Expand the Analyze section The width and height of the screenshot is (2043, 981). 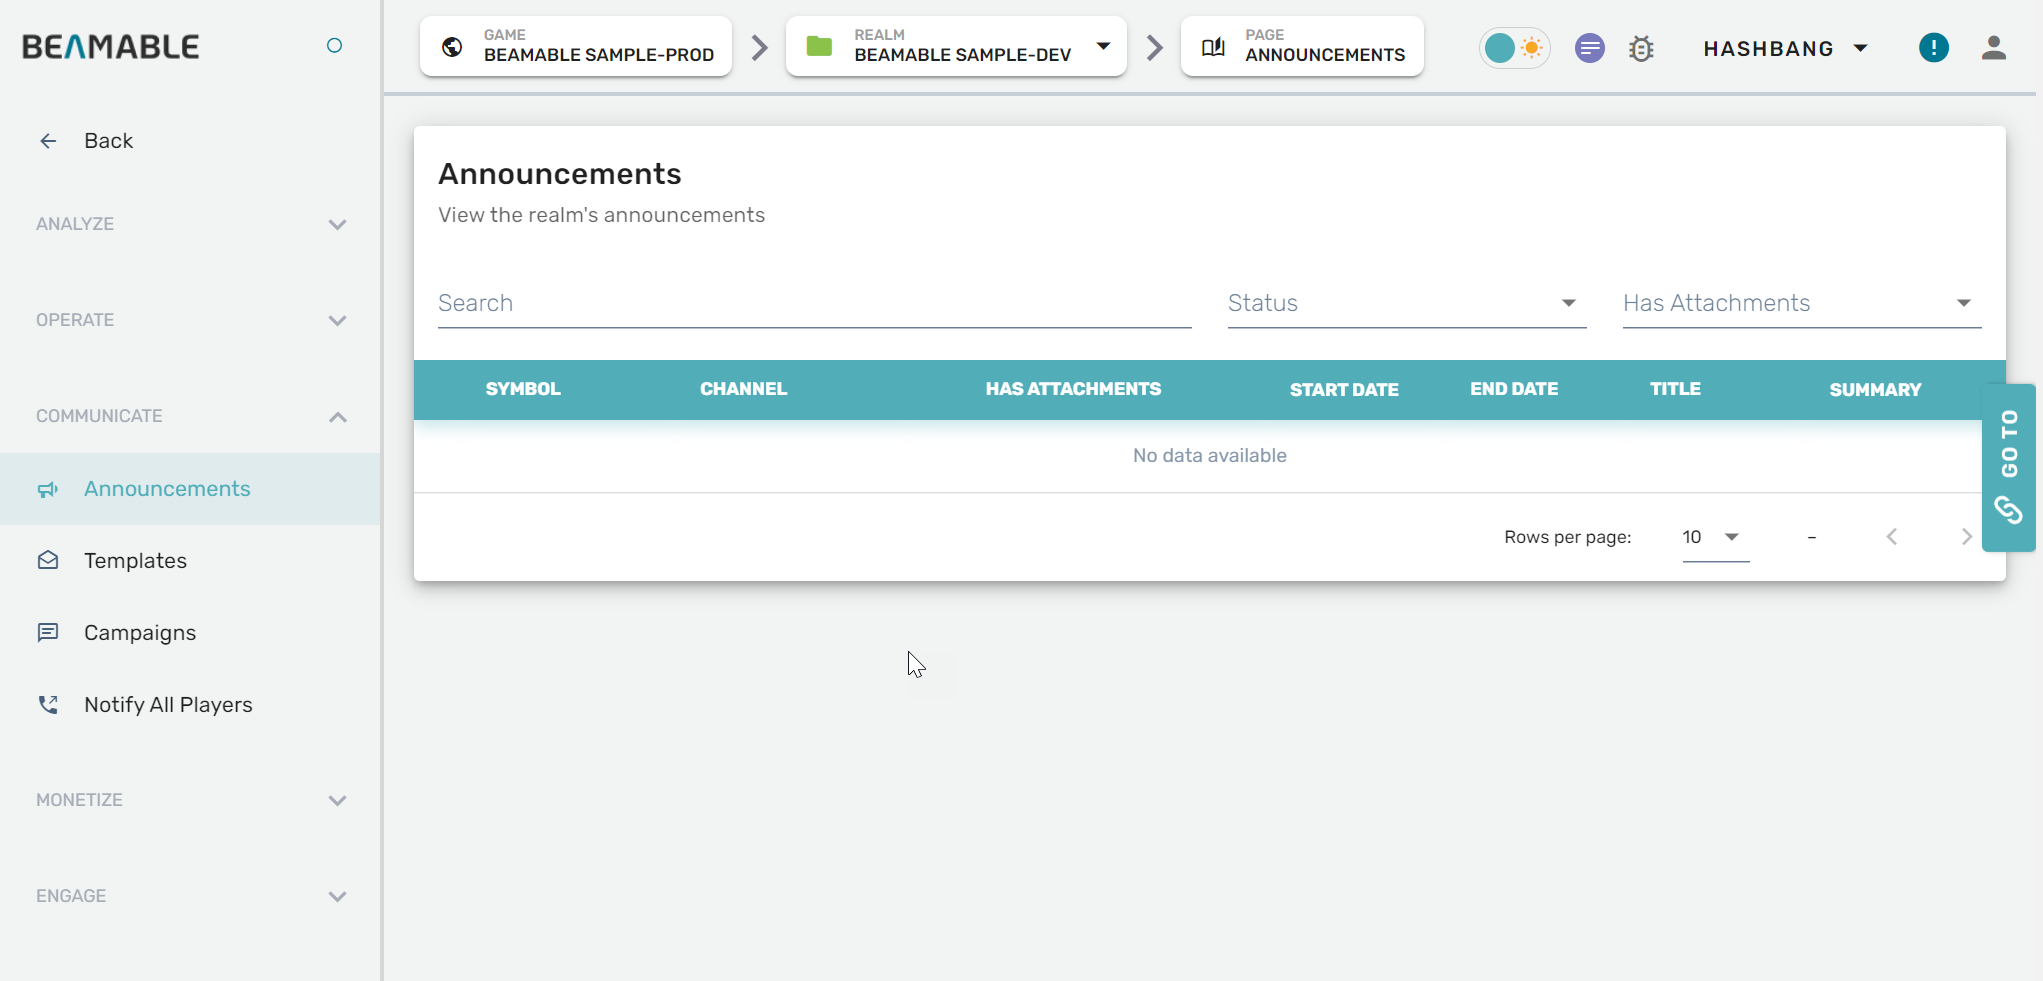pos(337,225)
